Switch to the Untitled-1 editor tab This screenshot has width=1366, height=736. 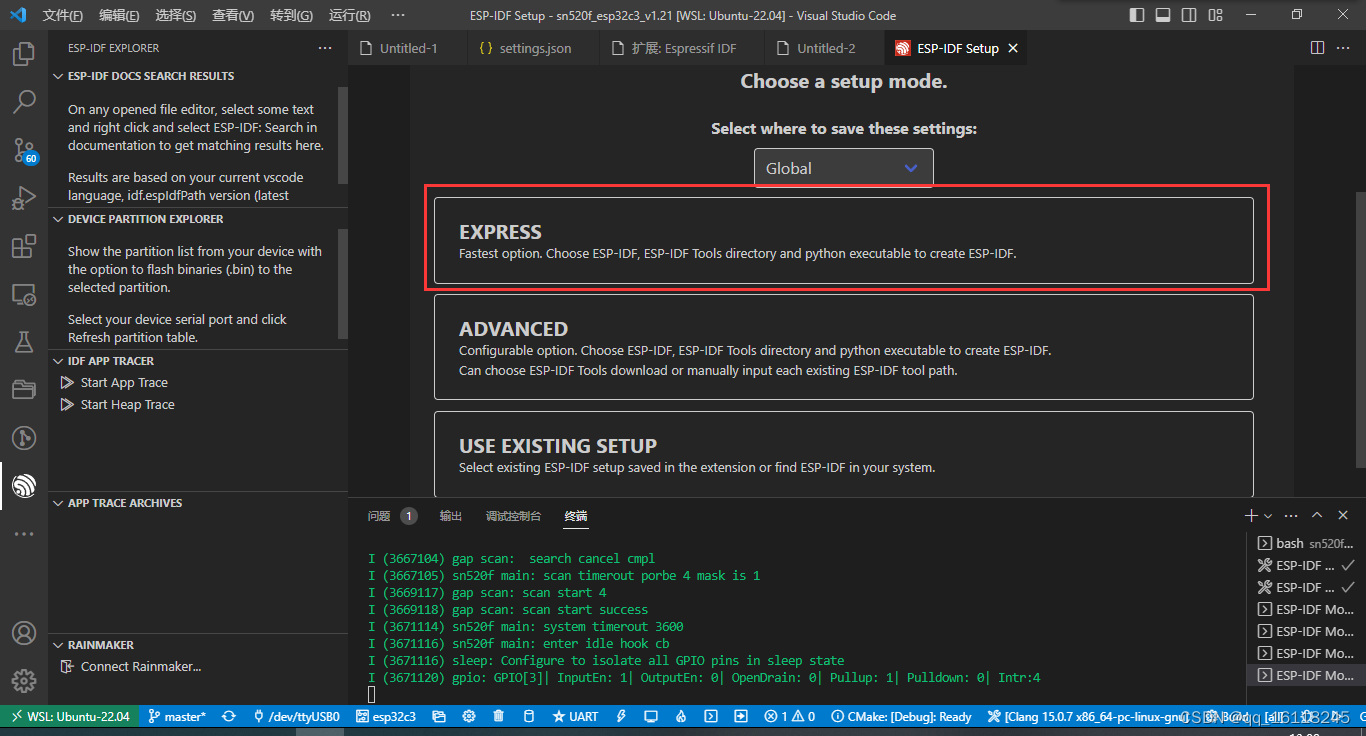click(x=407, y=48)
